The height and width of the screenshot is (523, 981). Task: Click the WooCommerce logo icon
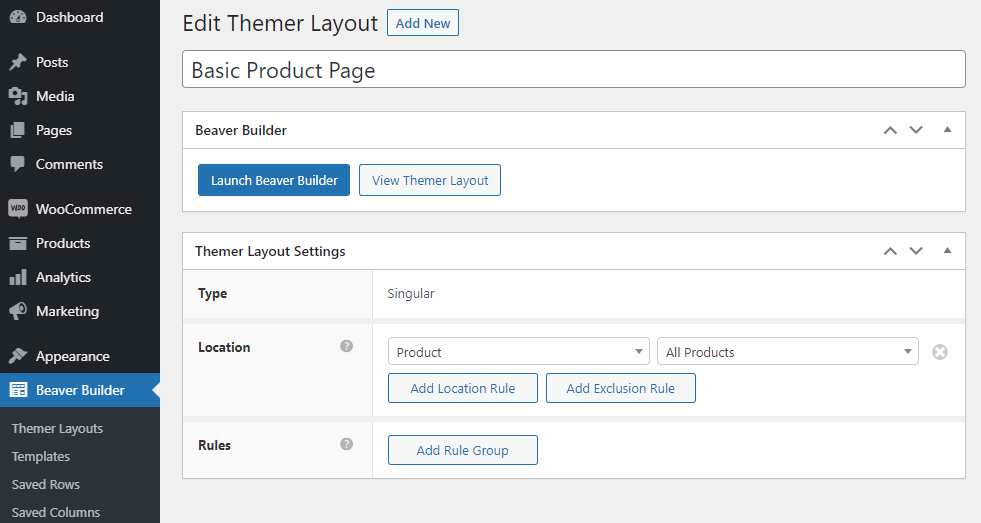click(x=18, y=209)
